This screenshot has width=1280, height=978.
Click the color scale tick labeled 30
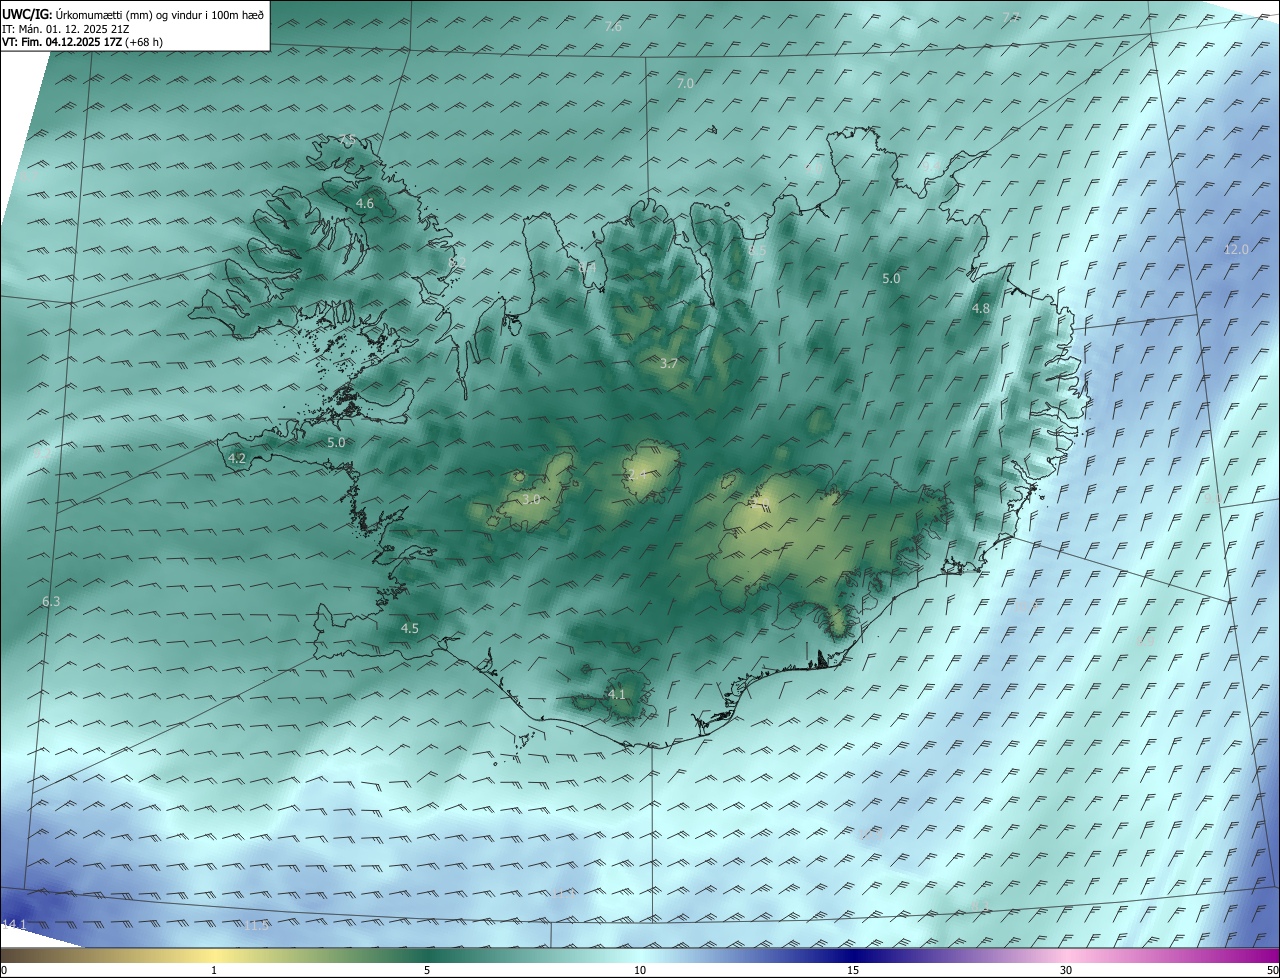1066,971
